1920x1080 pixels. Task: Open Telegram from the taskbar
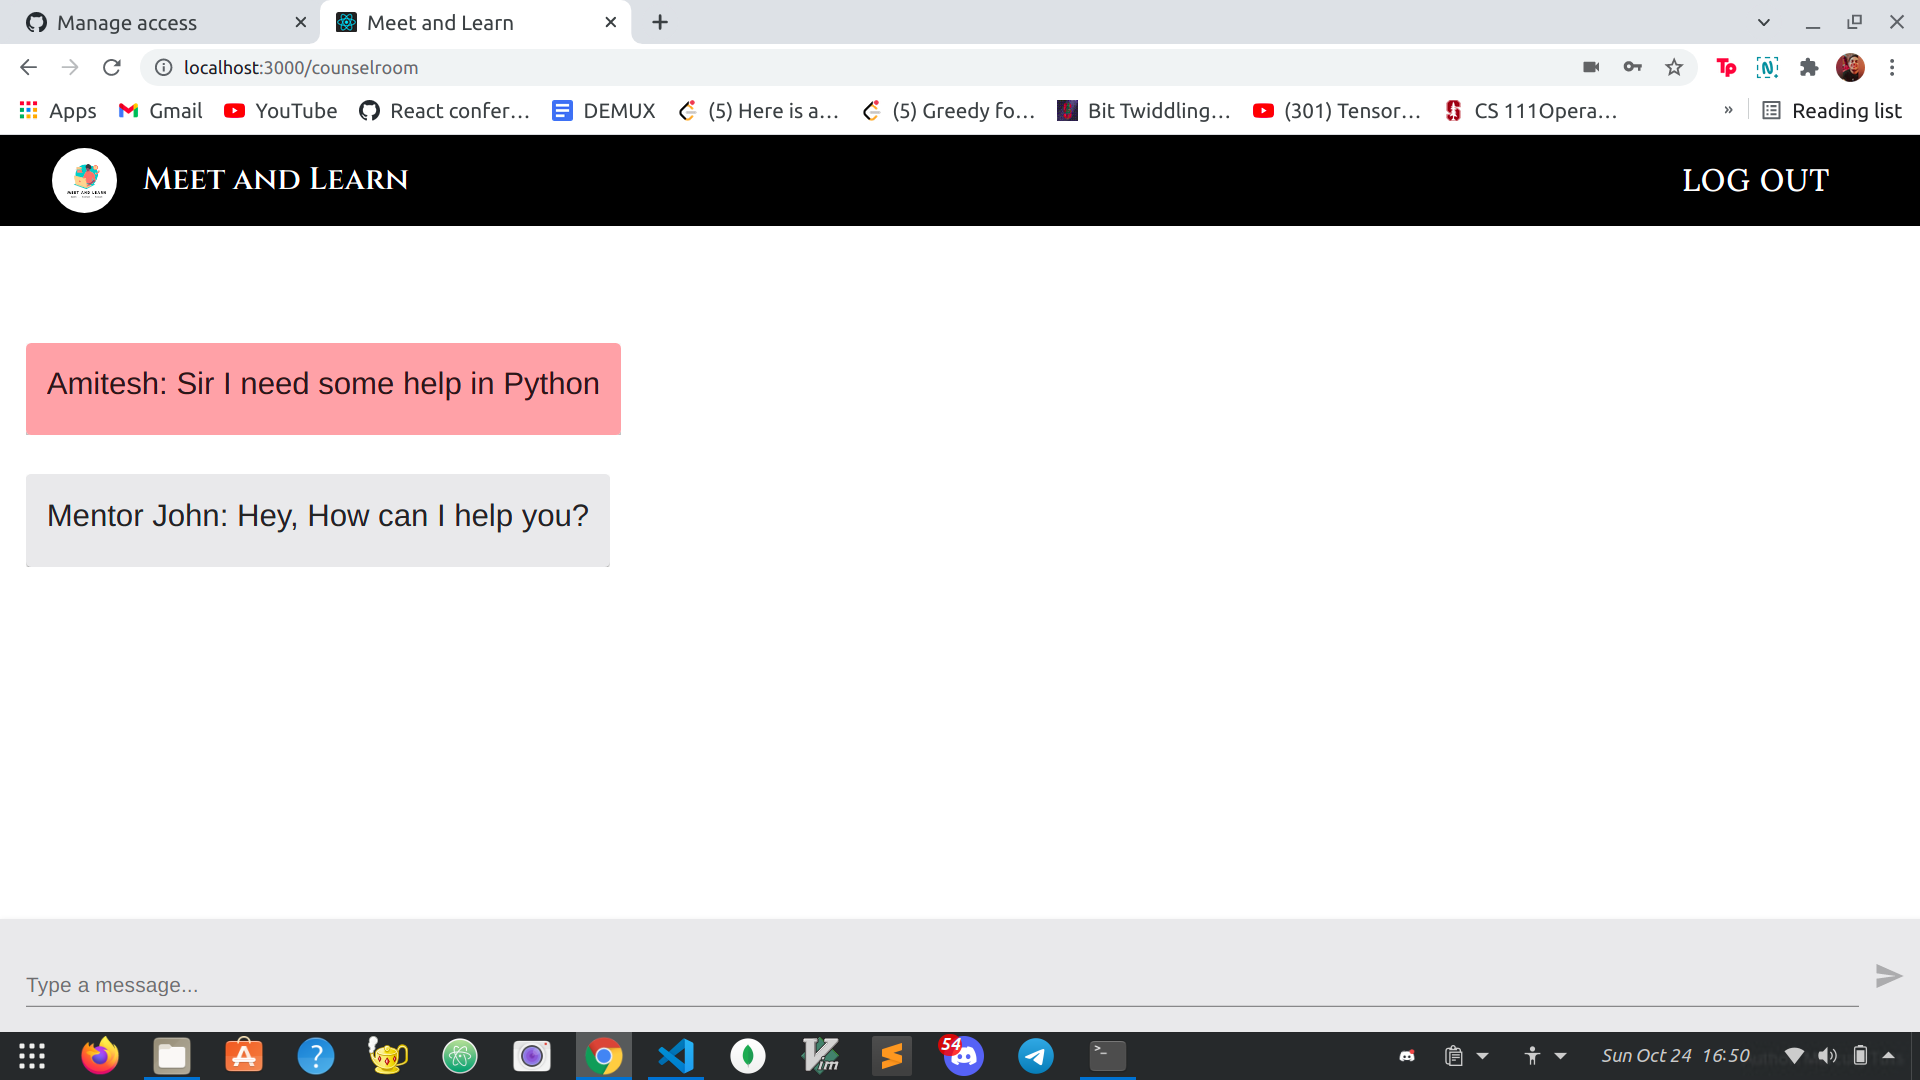click(x=1035, y=1056)
